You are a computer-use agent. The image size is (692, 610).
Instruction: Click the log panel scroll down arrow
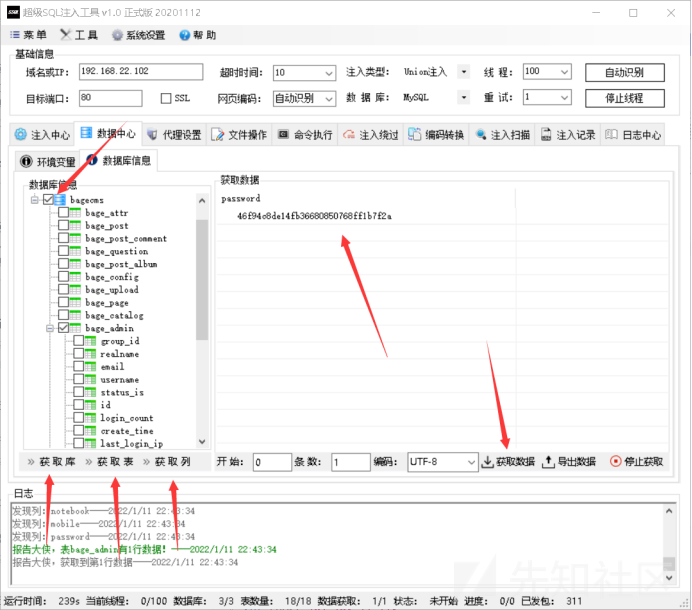(x=669, y=577)
